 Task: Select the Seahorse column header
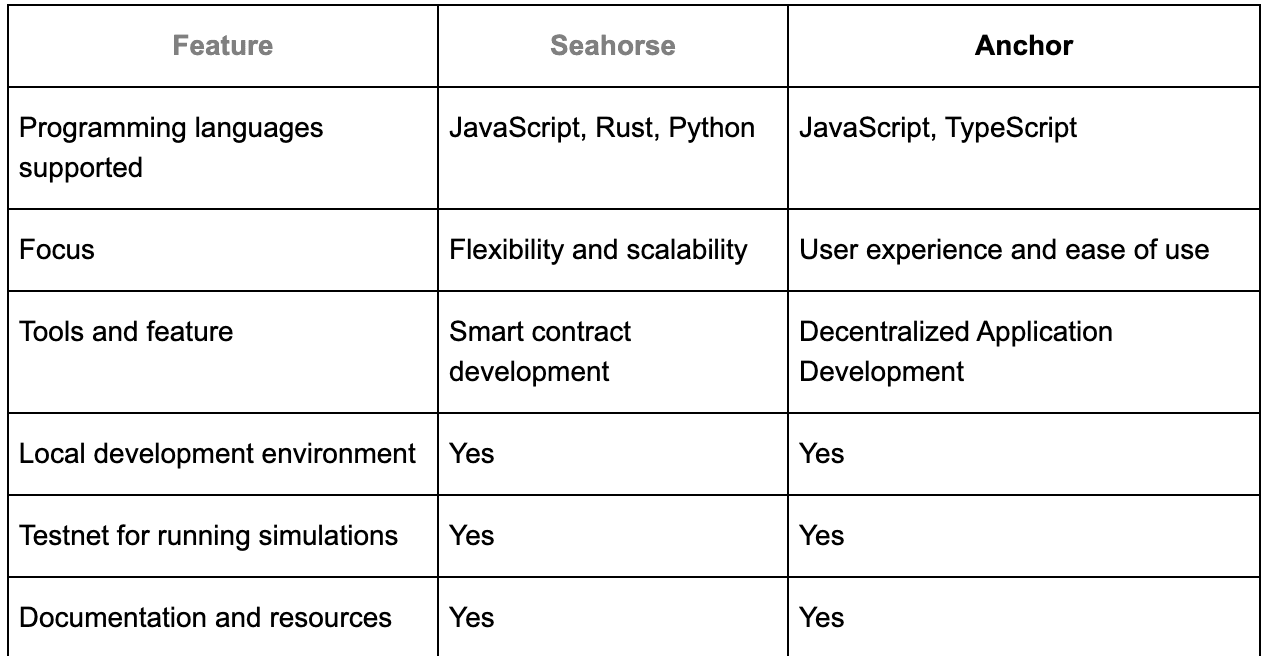click(612, 46)
